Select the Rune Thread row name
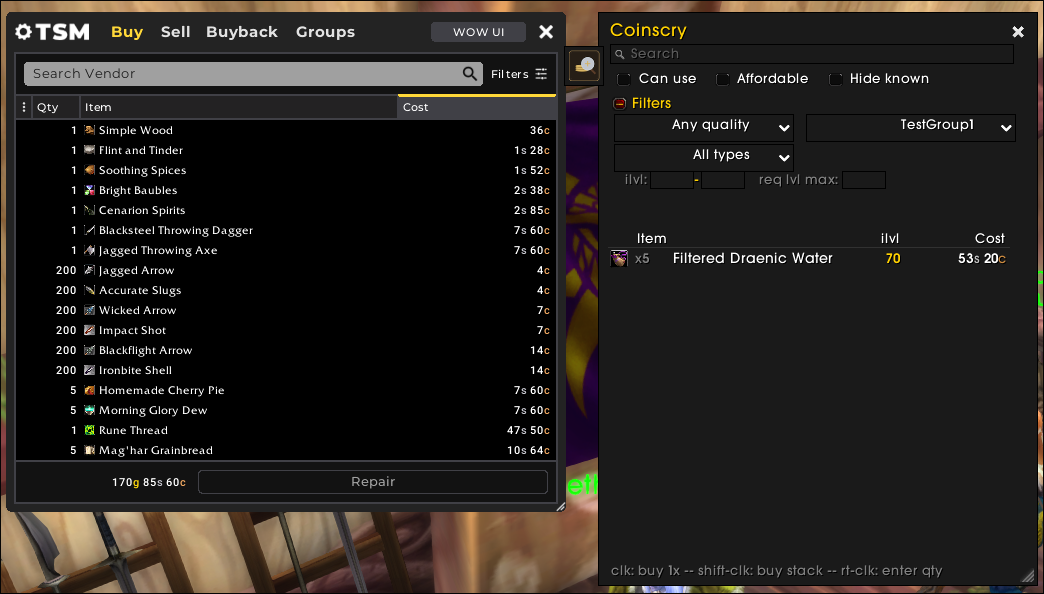Screen dimensions: 1044x594 pyautogui.click(x=133, y=430)
